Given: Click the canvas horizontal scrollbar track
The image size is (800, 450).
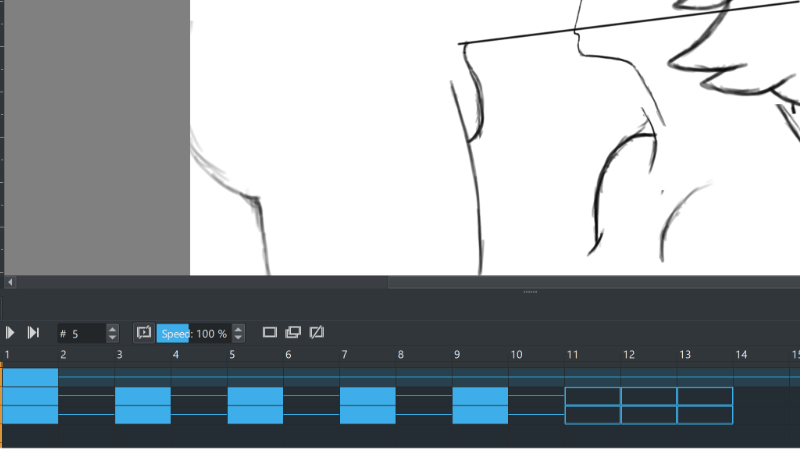Looking at the screenshot, I should [x=590, y=283].
